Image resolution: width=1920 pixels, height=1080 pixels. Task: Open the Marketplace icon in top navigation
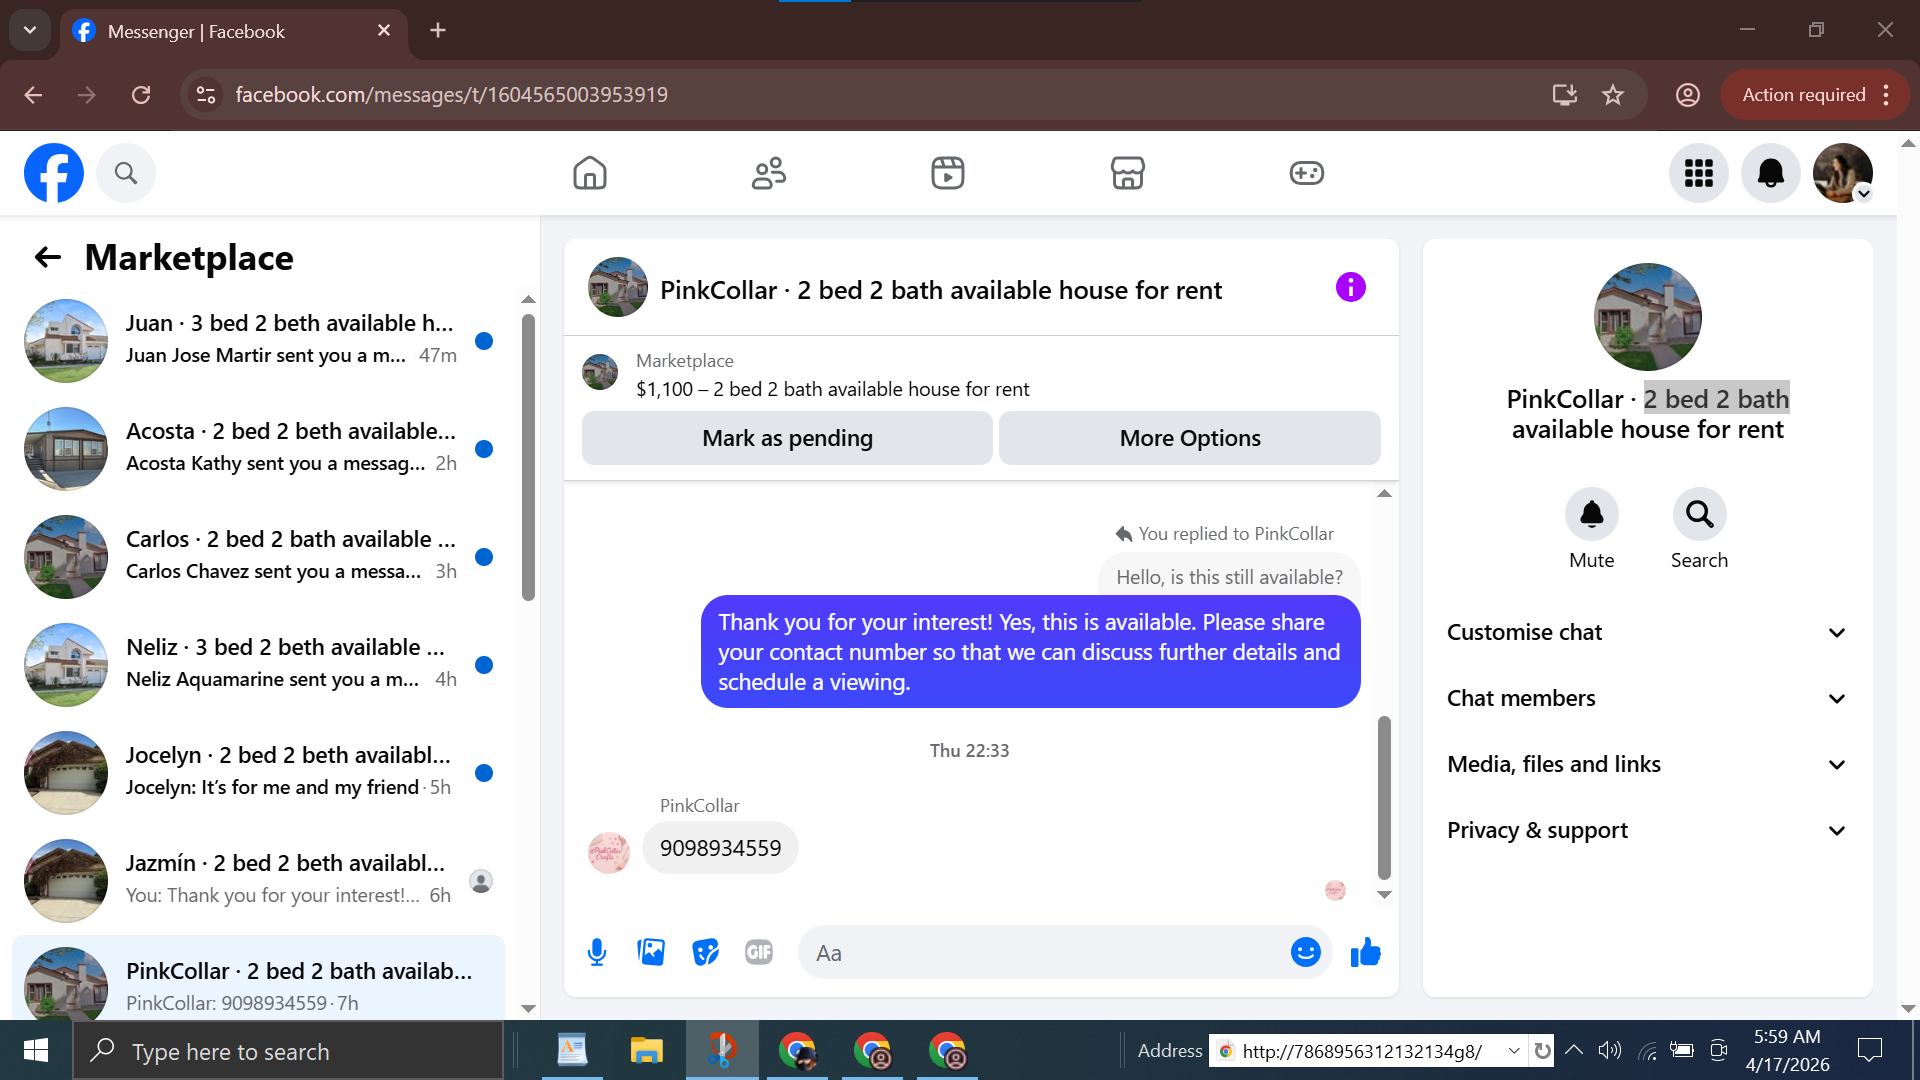(x=1127, y=173)
